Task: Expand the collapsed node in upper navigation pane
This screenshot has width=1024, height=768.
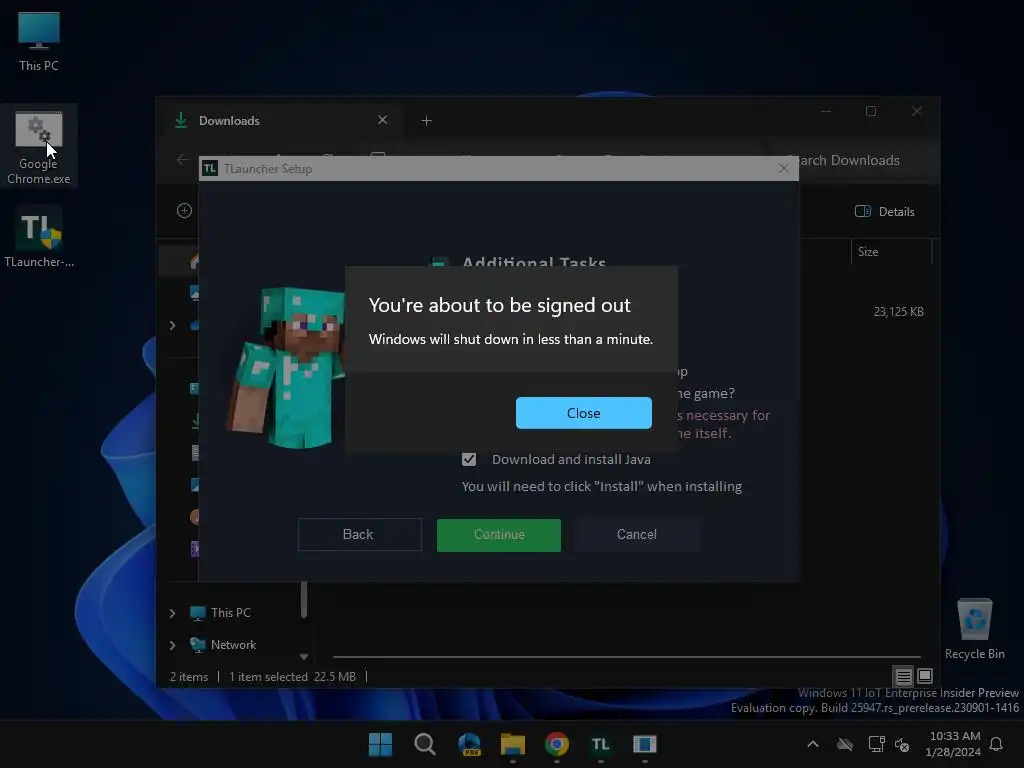Action: 172,325
